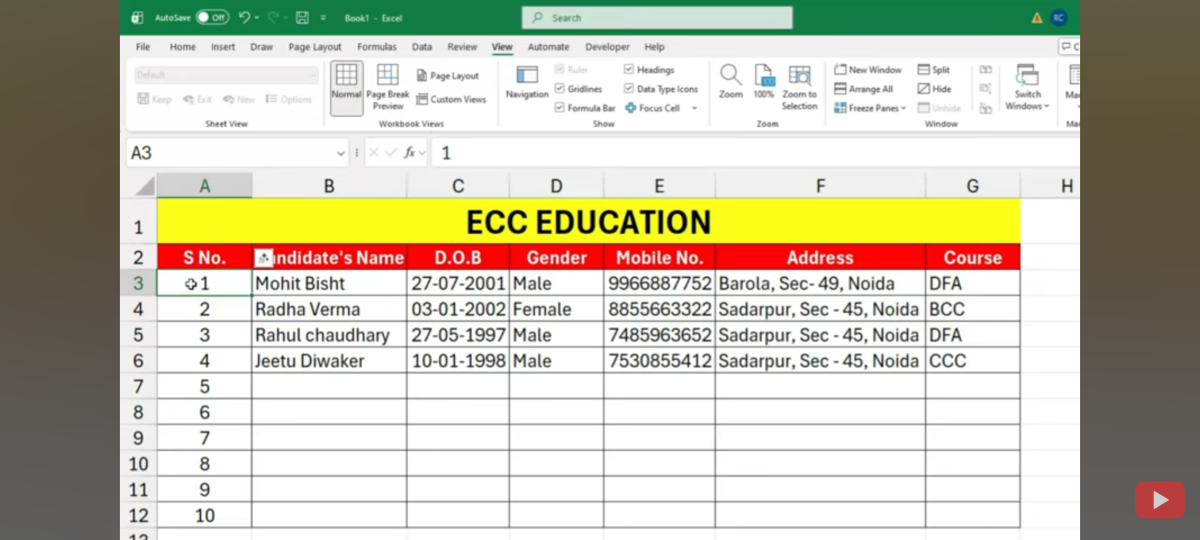The height and width of the screenshot is (540, 1200).
Task: Click the Insert Function fx icon
Action: [410, 153]
